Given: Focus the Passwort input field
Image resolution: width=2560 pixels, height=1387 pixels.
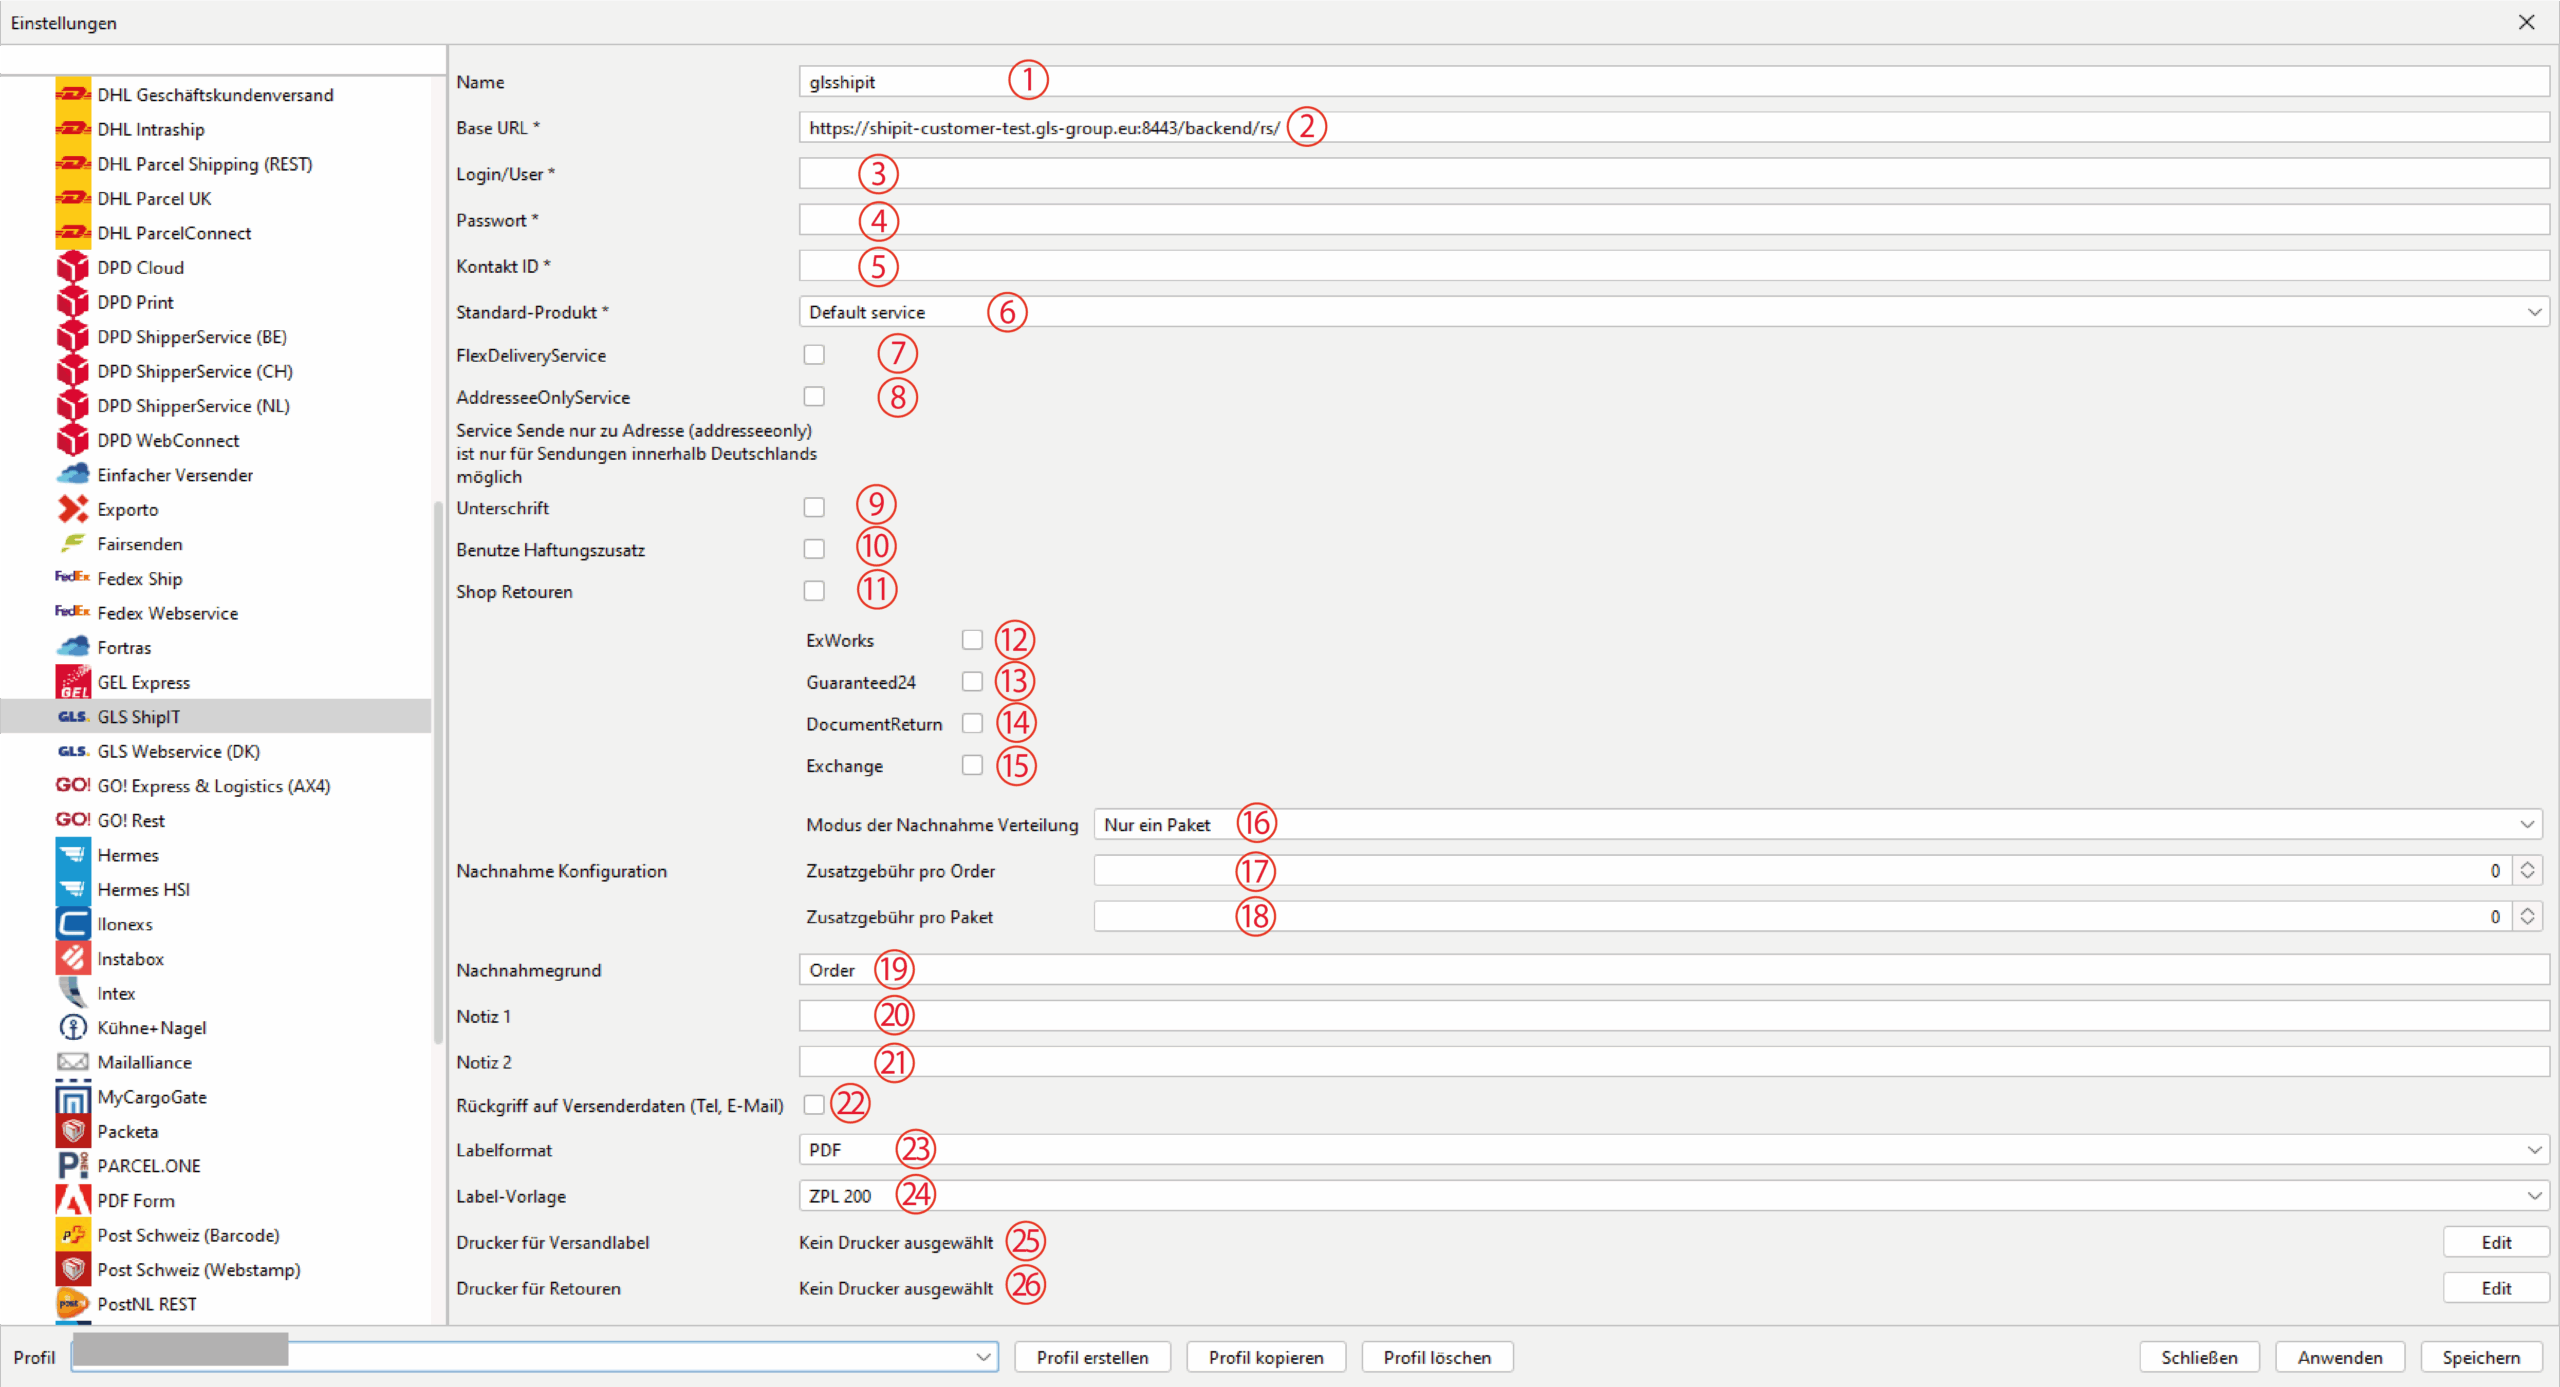Looking at the screenshot, I should pos(1673,219).
